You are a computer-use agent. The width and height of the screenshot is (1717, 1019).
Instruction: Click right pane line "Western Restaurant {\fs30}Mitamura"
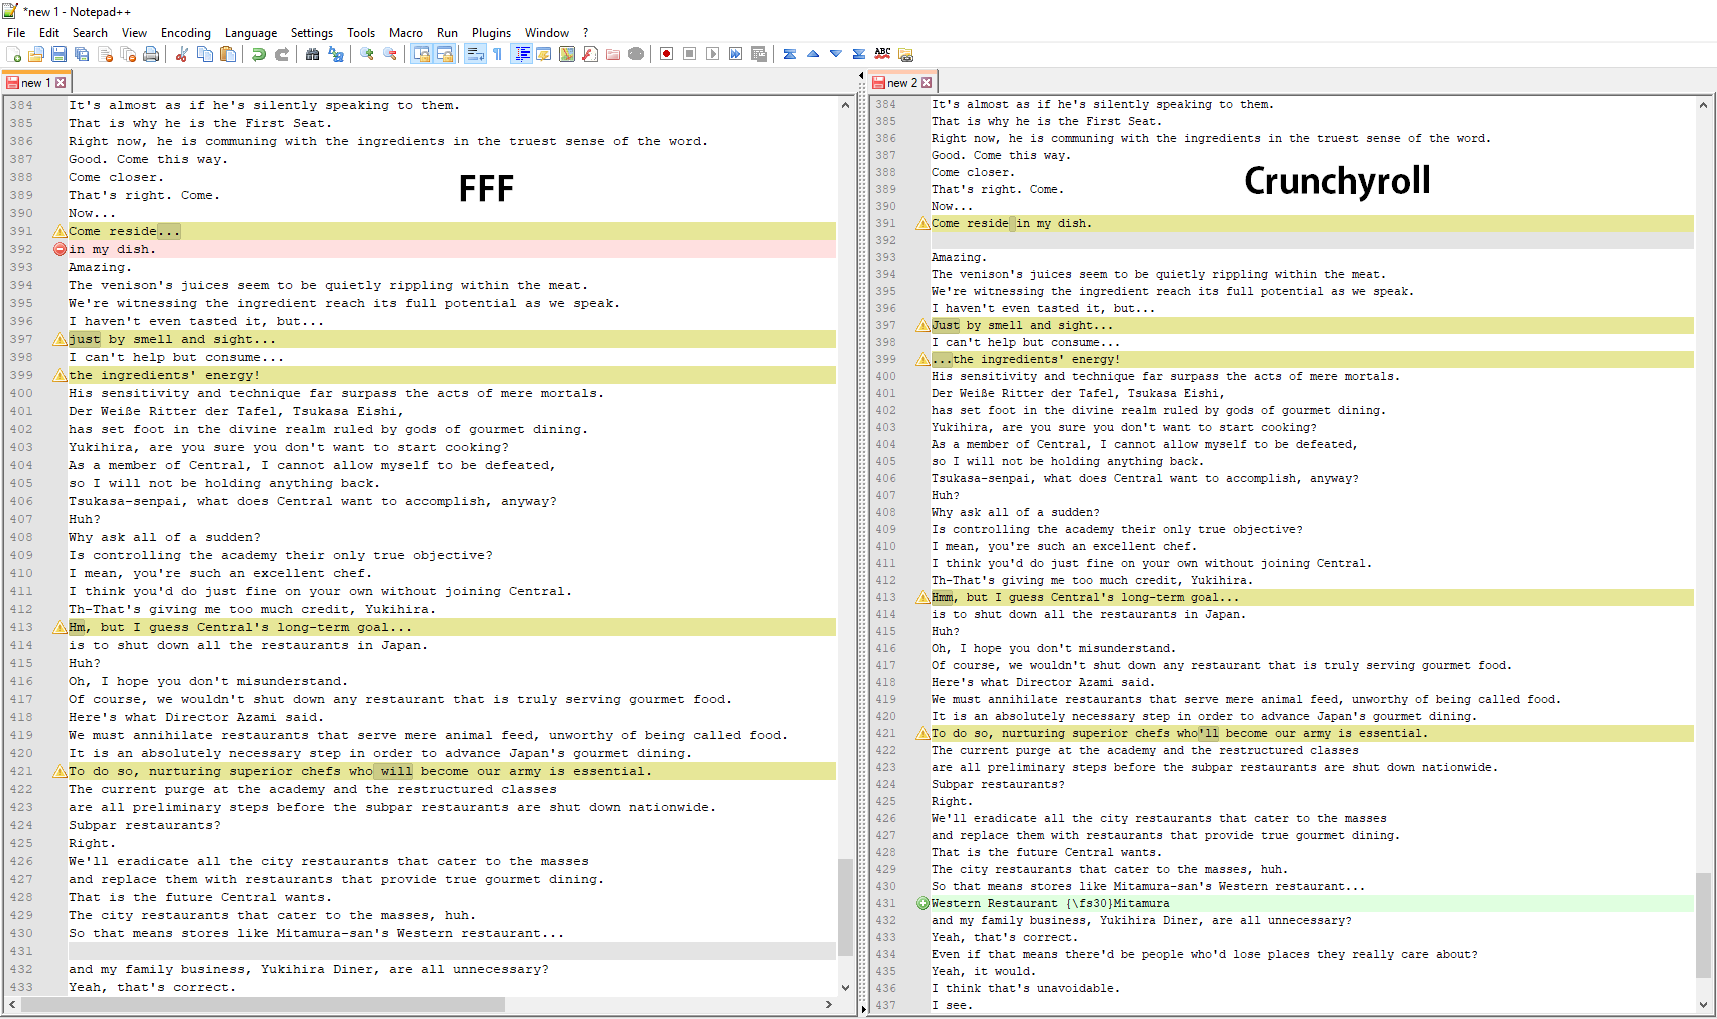(1313, 903)
